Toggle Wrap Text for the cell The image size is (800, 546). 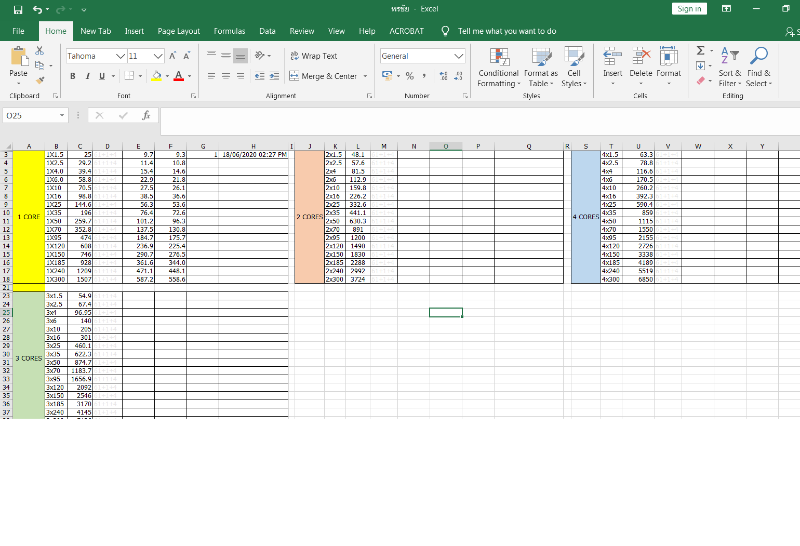(x=313, y=56)
